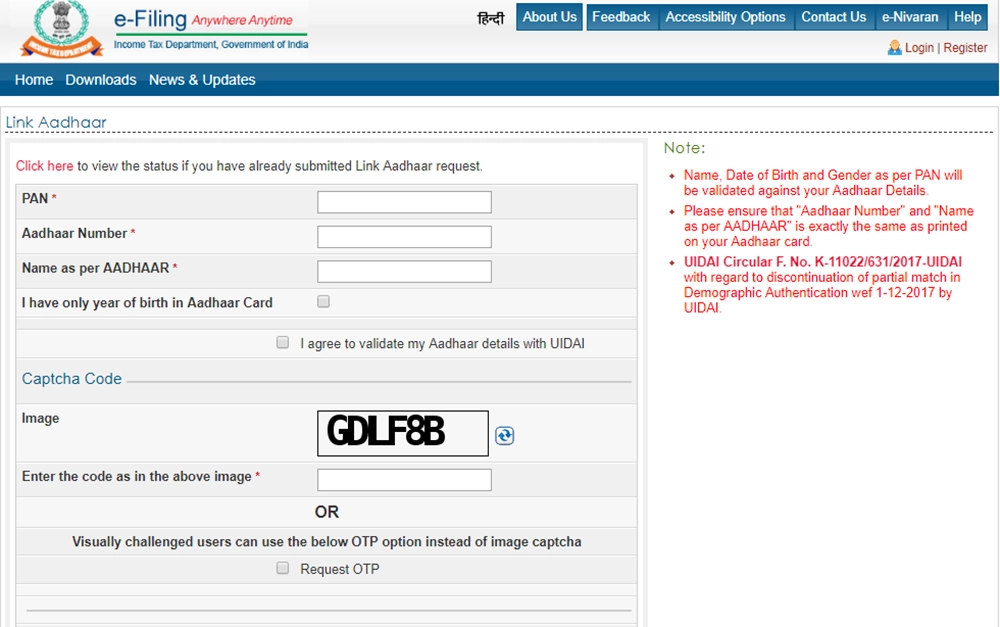This screenshot has height=627, width=1000.
Task: Refresh the captcha image icon
Action: pos(504,436)
